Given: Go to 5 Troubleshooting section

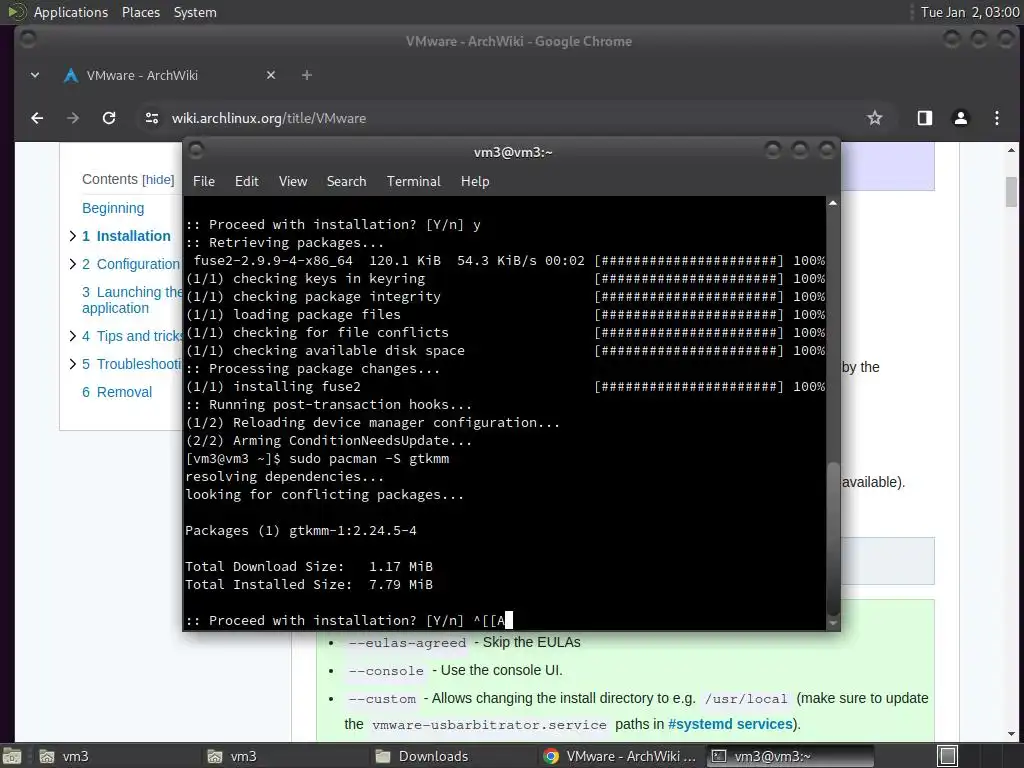Looking at the screenshot, I should click(x=132, y=364).
